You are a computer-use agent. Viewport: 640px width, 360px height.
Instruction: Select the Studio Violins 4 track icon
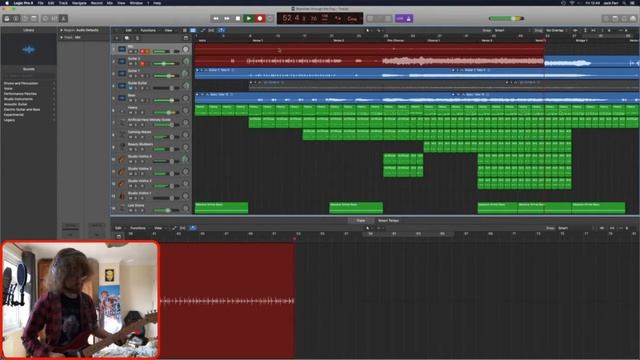click(x=122, y=160)
